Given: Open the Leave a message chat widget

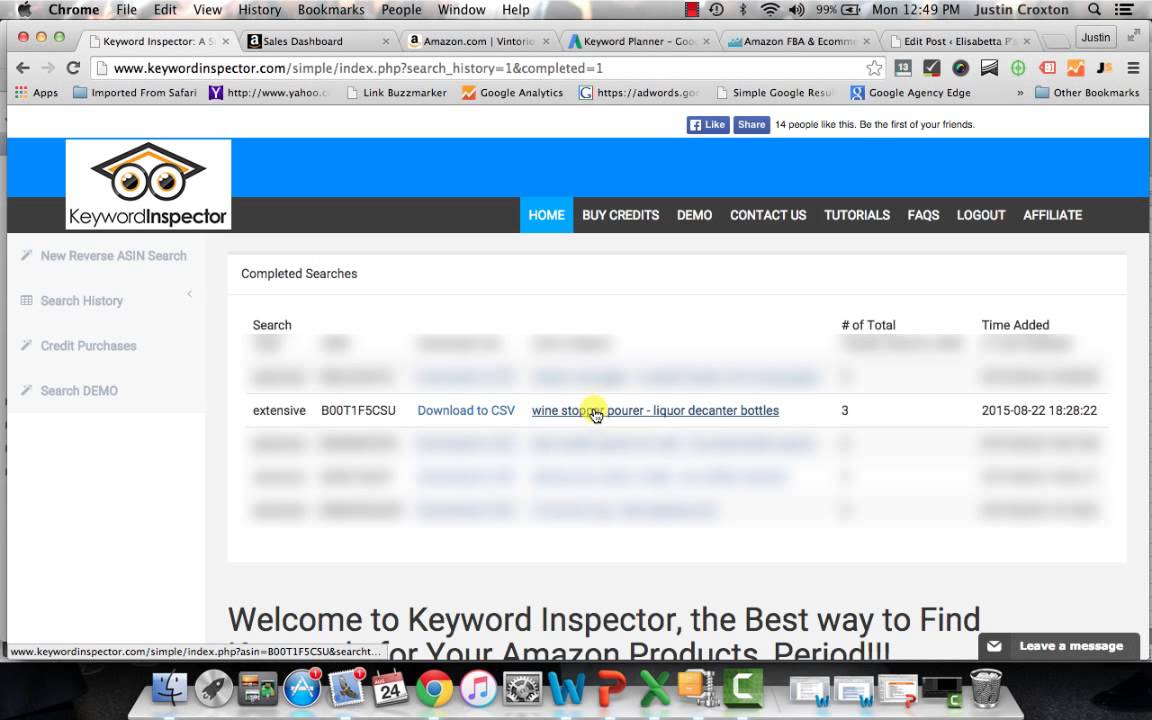Looking at the screenshot, I should point(1059,647).
